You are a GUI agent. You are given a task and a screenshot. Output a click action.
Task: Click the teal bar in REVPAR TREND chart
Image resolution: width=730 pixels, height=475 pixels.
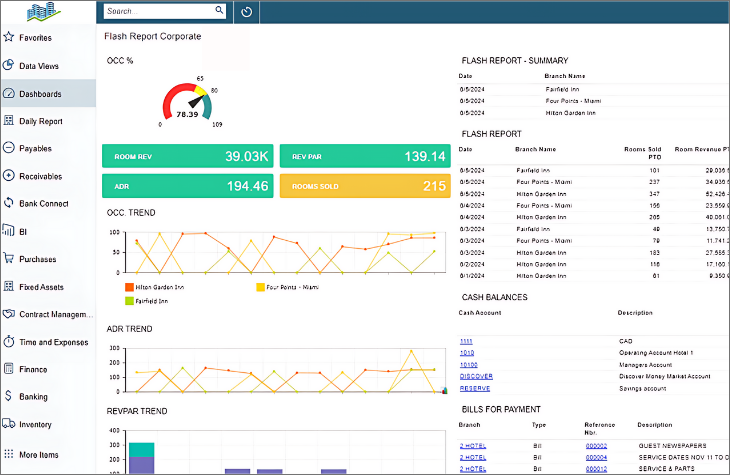pyautogui.click(x=142, y=449)
